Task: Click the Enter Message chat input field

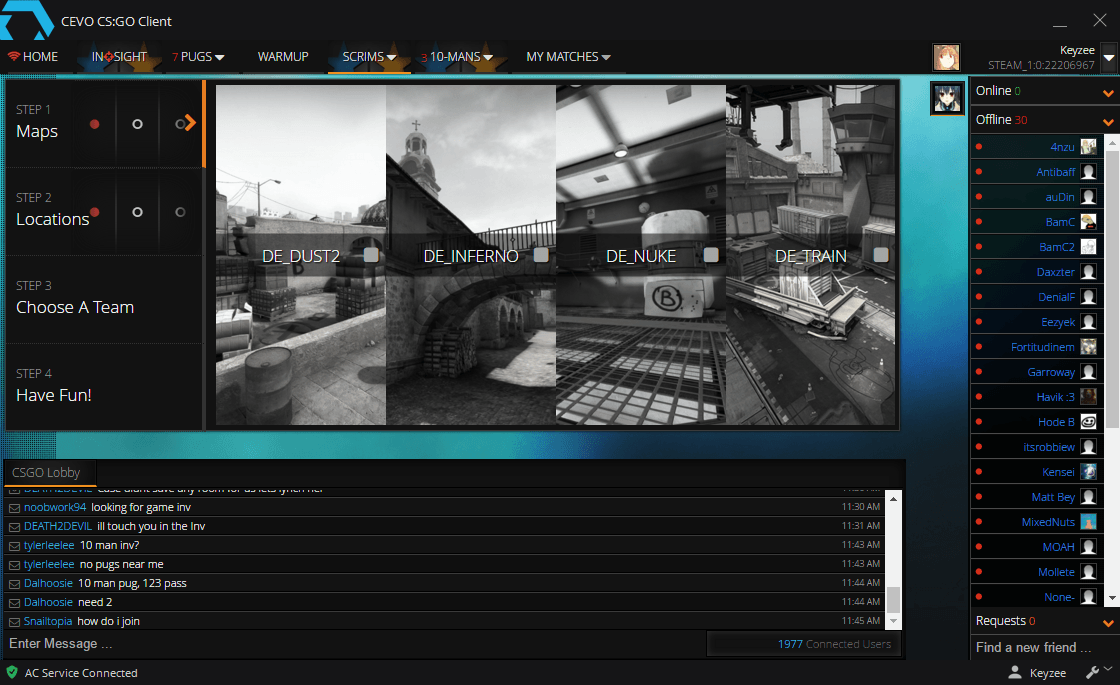Action: (x=354, y=644)
